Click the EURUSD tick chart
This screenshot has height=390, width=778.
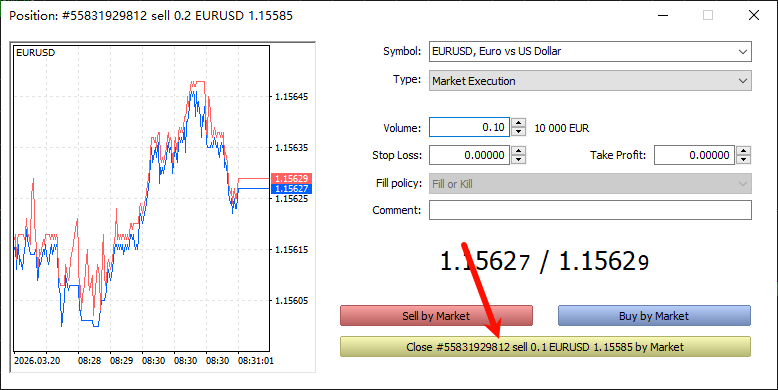click(141, 198)
